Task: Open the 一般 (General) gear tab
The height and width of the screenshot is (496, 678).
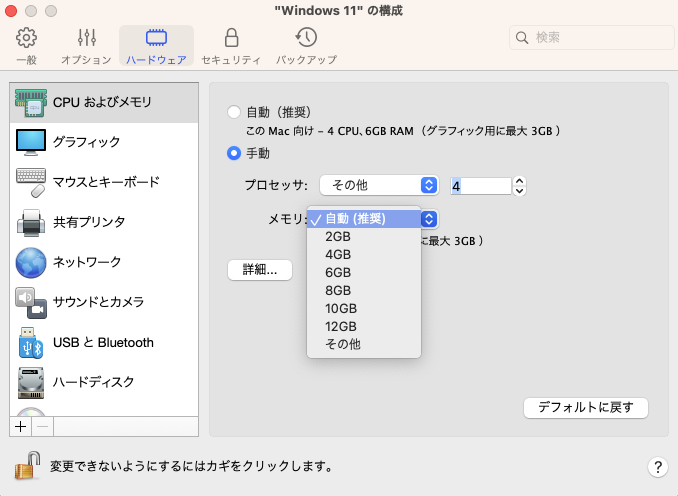Action: tap(27, 45)
